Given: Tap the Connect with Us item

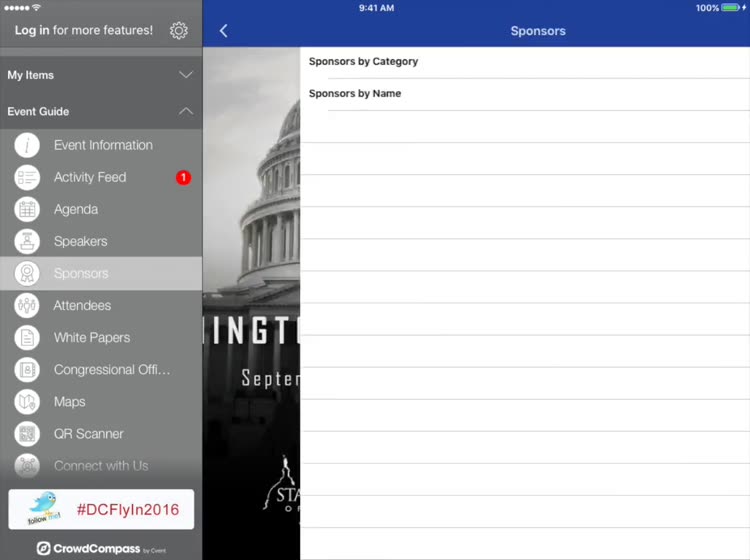Looking at the screenshot, I should pyautogui.click(x=101, y=466).
